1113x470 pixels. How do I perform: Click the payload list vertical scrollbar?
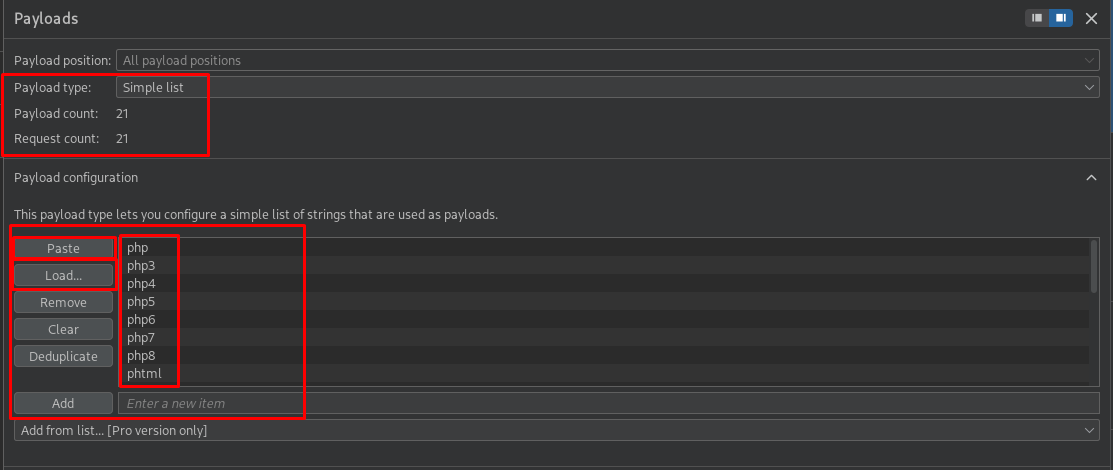click(x=1094, y=266)
